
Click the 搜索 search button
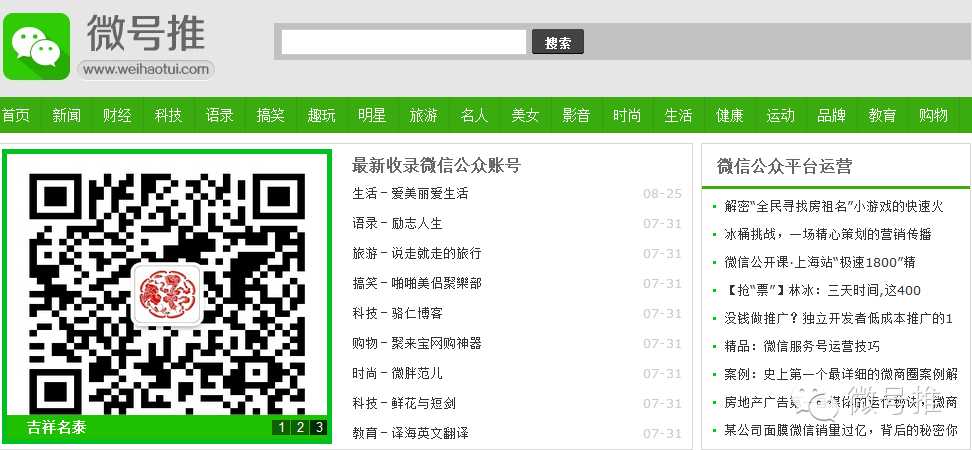558,42
